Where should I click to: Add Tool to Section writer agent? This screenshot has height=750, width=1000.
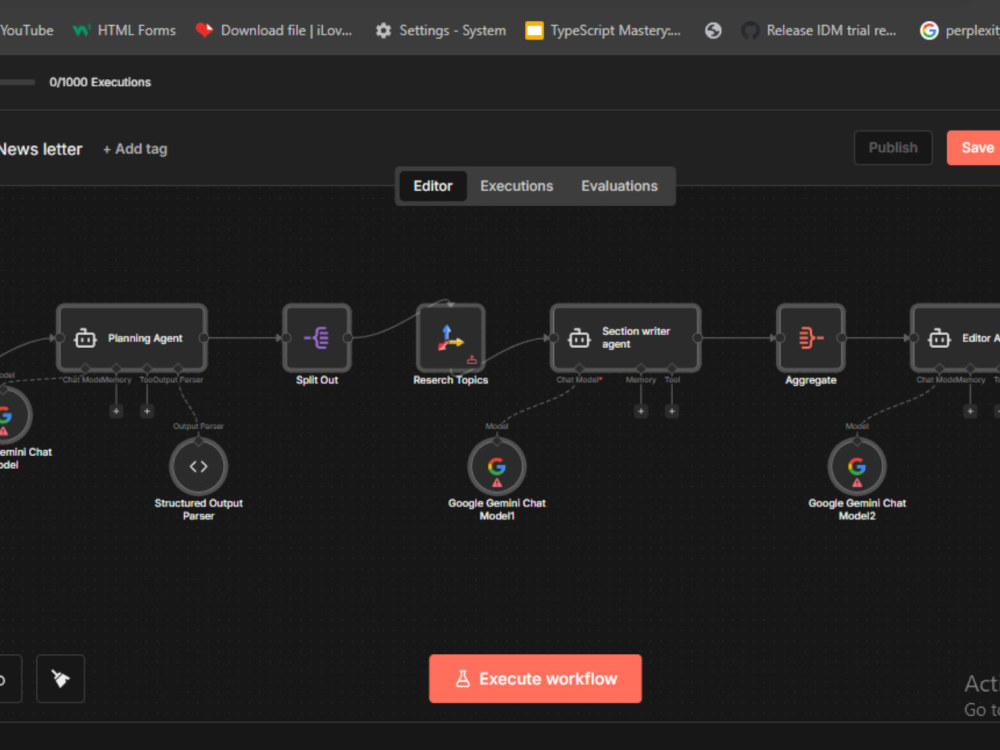tap(672, 411)
